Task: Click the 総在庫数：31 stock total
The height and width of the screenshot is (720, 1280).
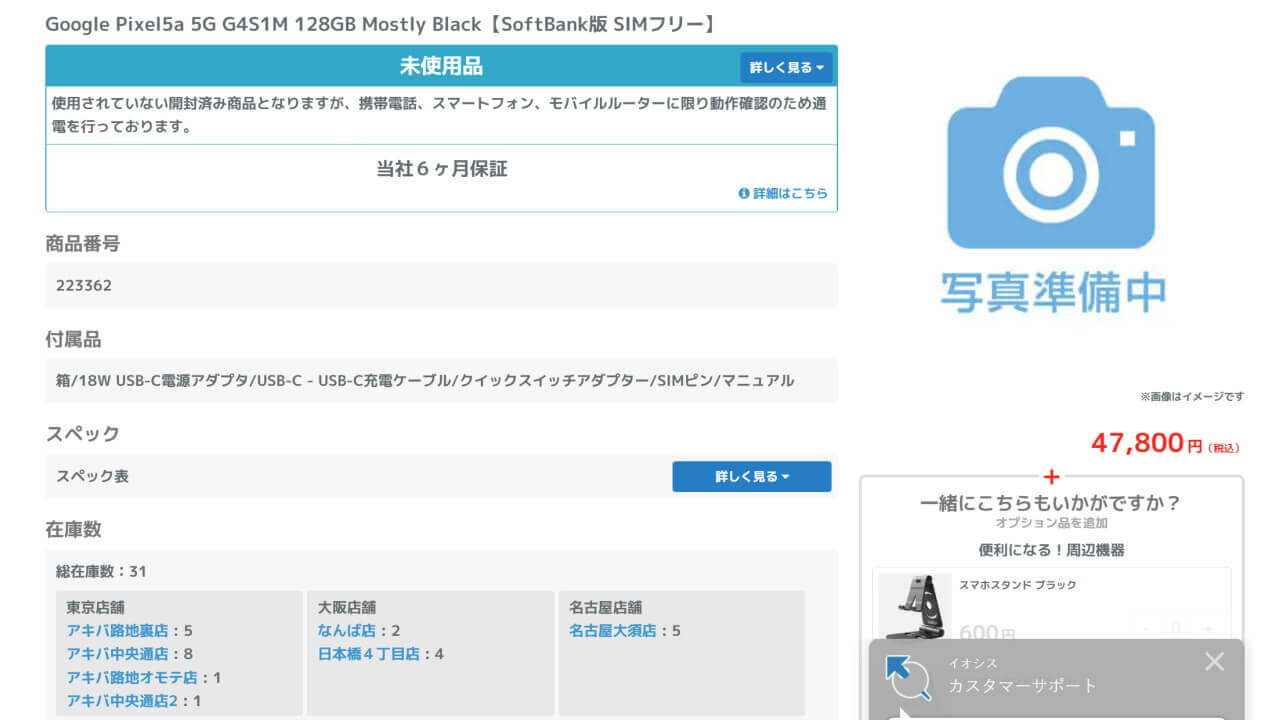Action: [101, 572]
